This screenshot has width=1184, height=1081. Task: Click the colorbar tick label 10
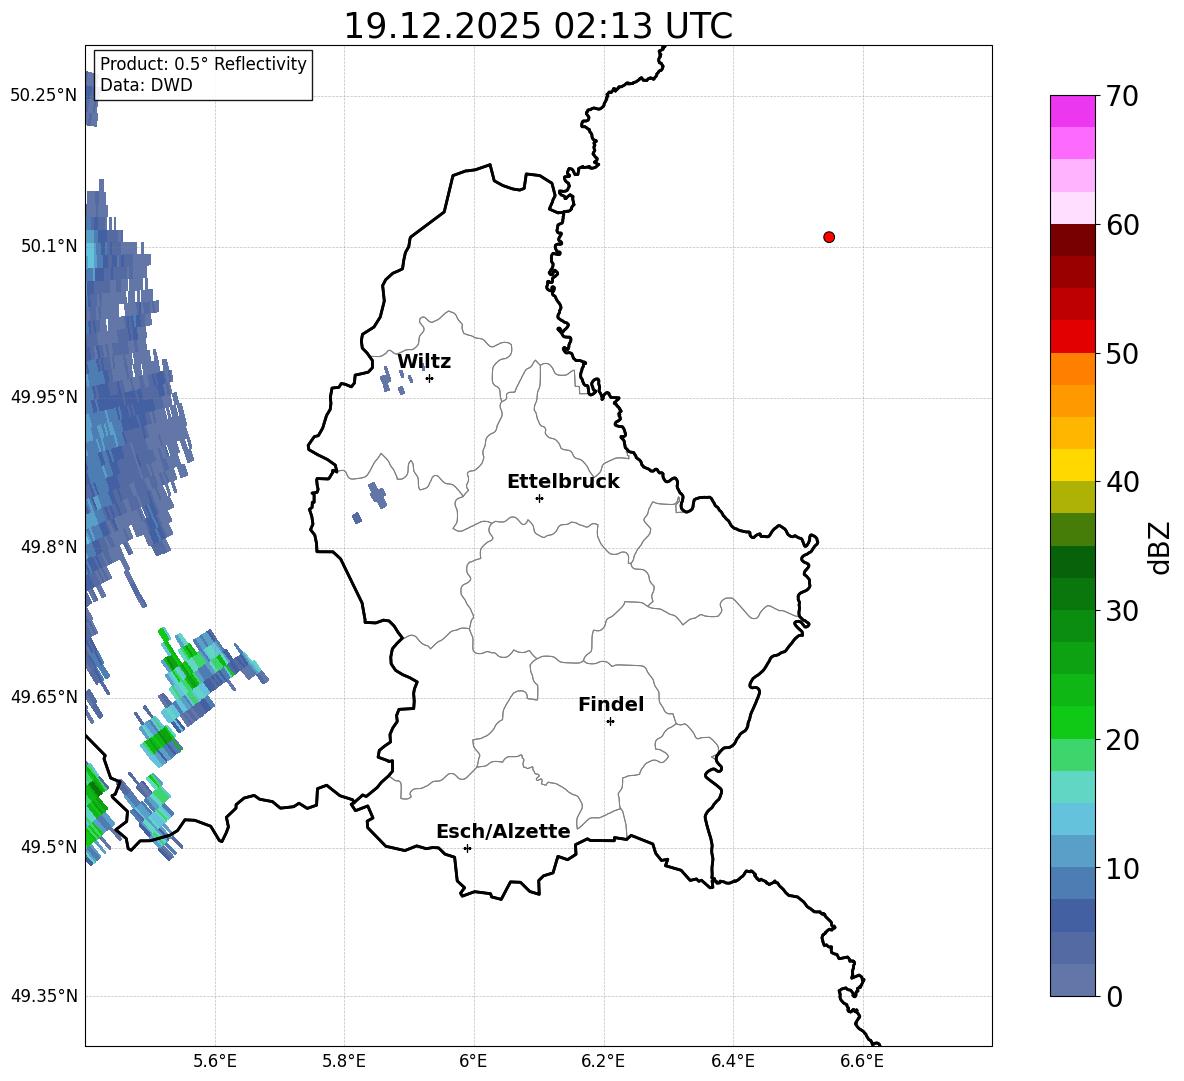(1122, 868)
